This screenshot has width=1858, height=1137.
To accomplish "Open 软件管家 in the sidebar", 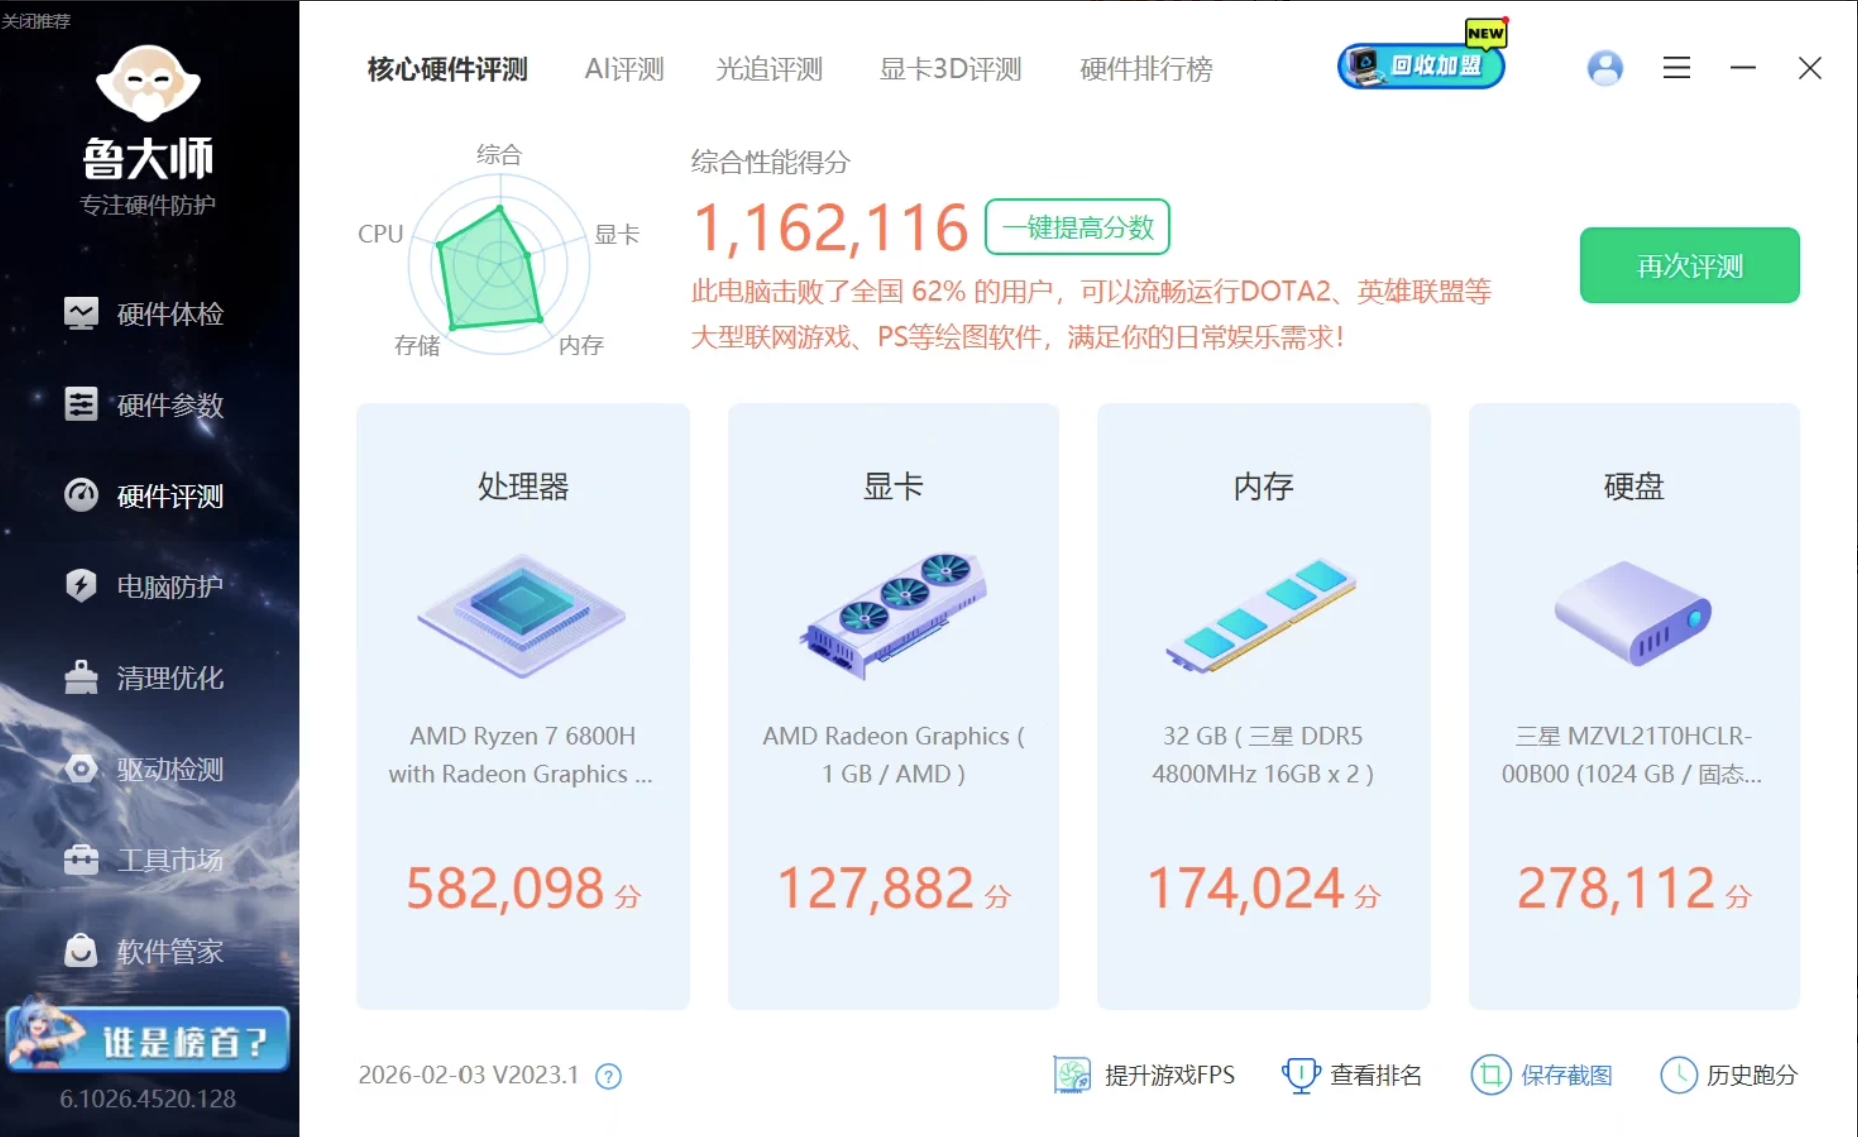I will pyautogui.click(x=145, y=951).
